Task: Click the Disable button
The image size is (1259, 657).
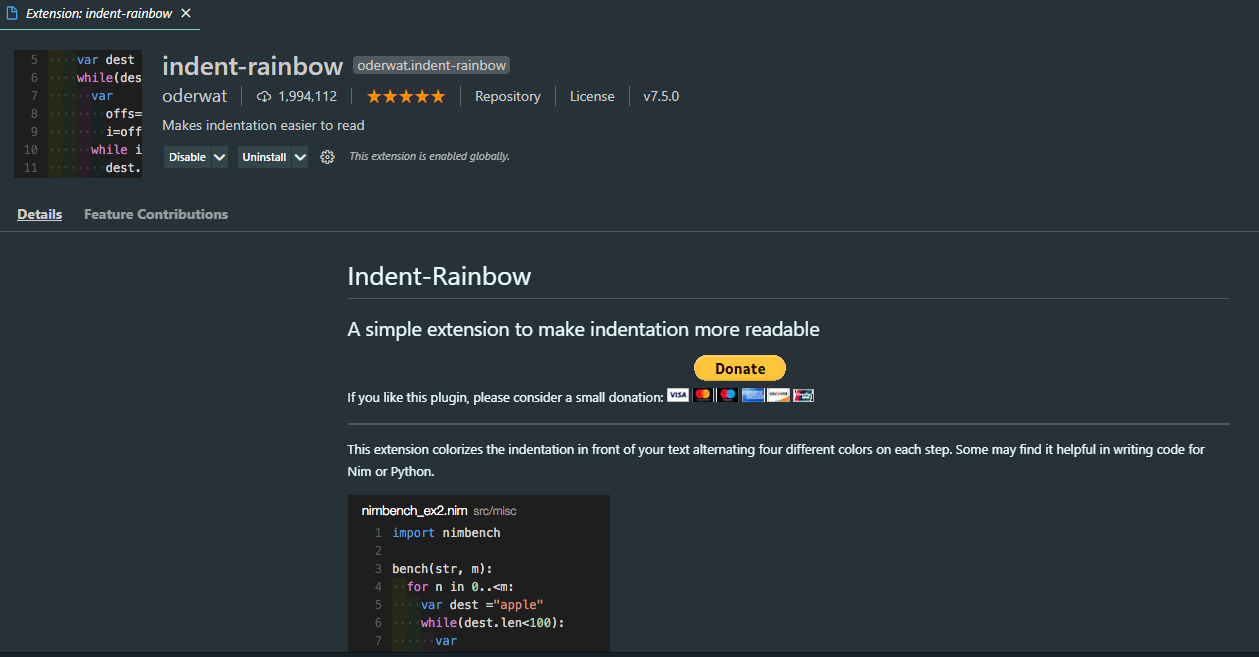Action: point(187,157)
